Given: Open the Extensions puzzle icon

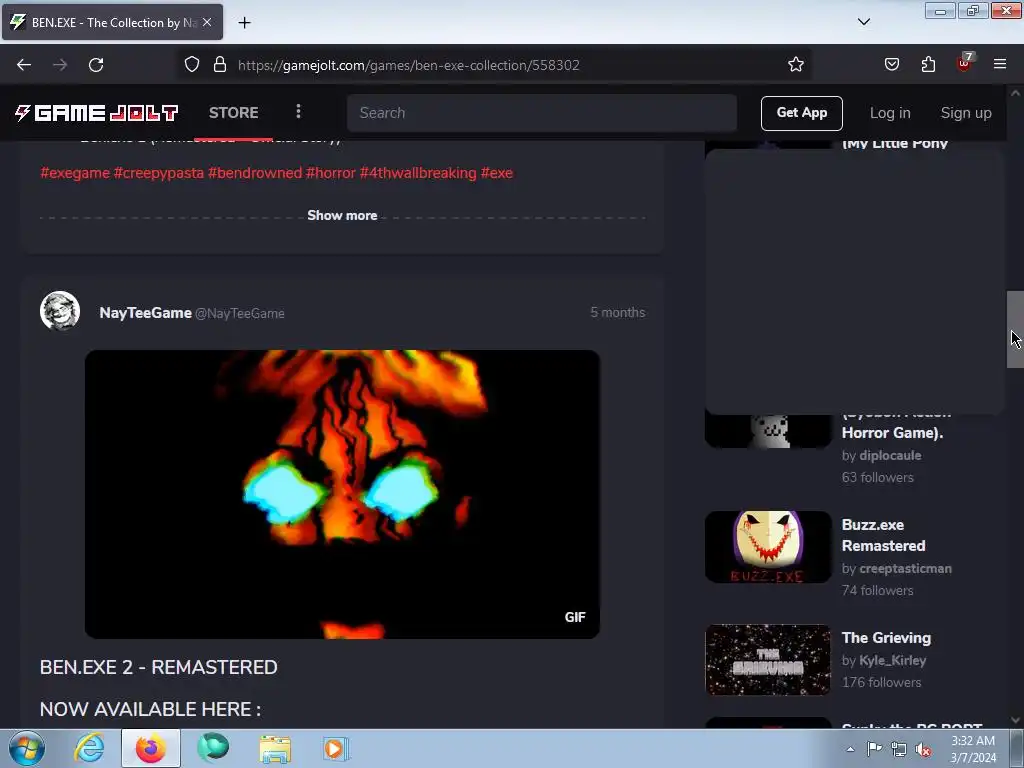Looking at the screenshot, I should click(x=928, y=65).
